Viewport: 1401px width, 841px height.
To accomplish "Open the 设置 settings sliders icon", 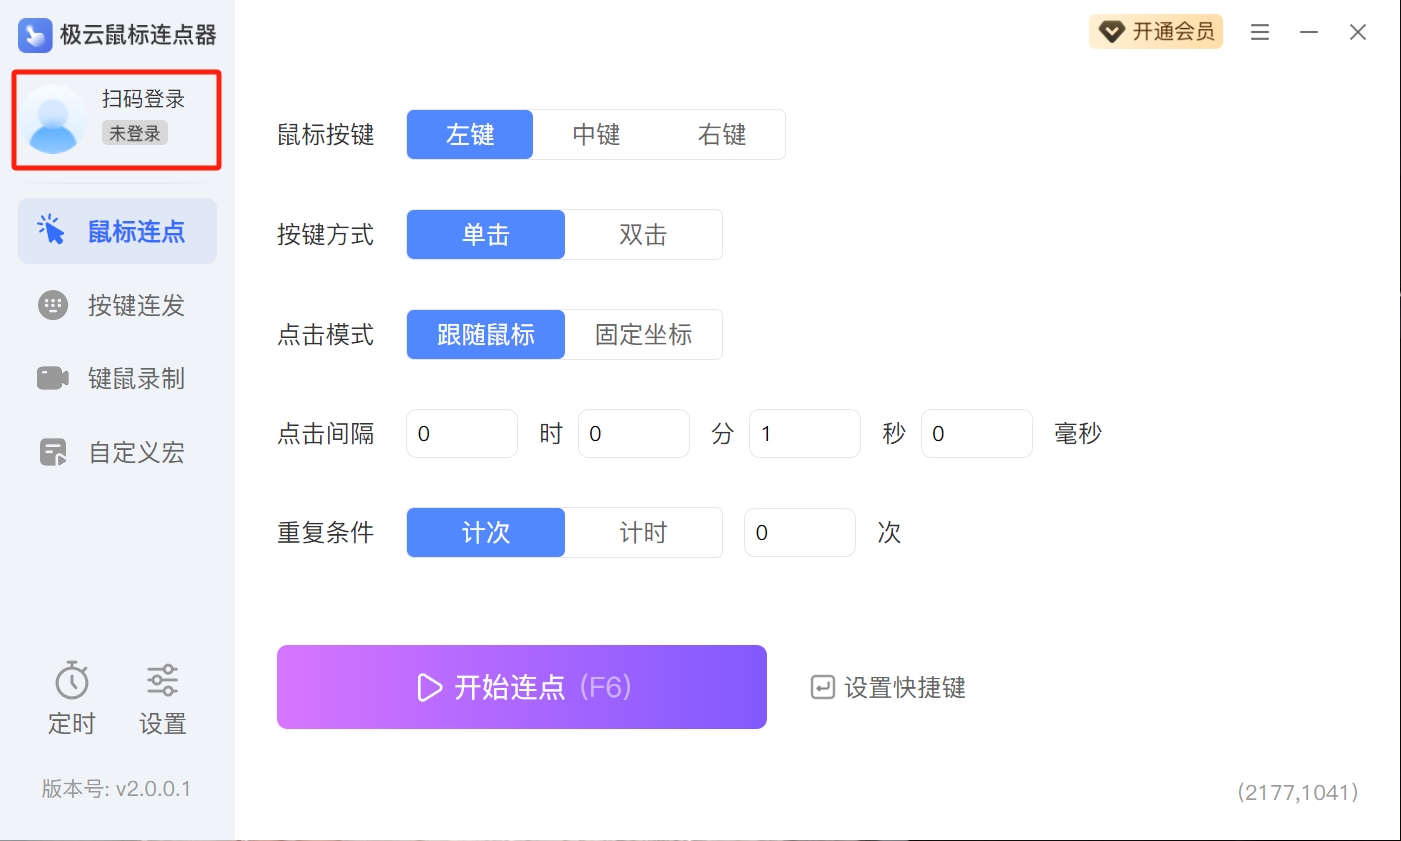I will click(x=162, y=681).
